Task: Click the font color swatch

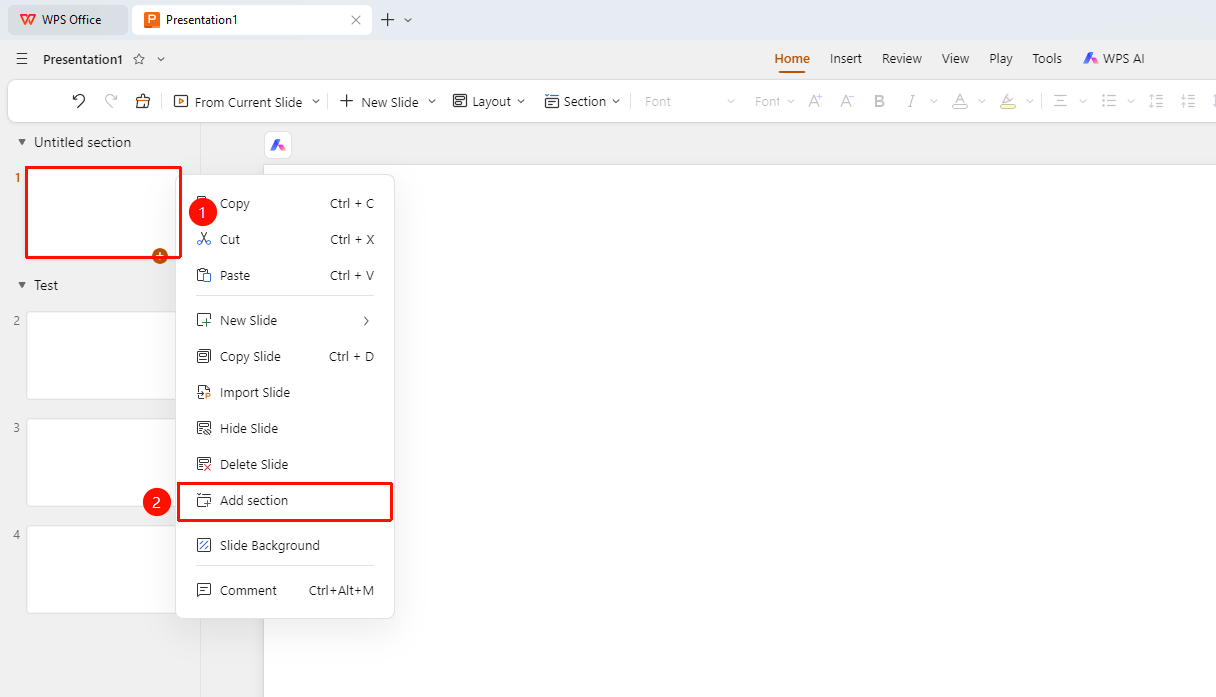Action: point(959,101)
